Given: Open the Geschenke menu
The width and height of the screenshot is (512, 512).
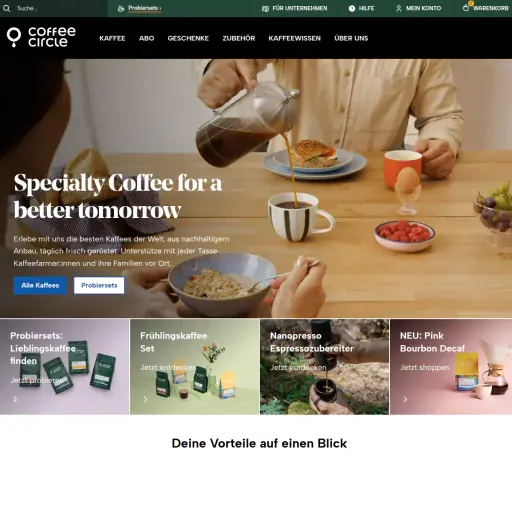Looking at the screenshot, I should tap(188, 38).
